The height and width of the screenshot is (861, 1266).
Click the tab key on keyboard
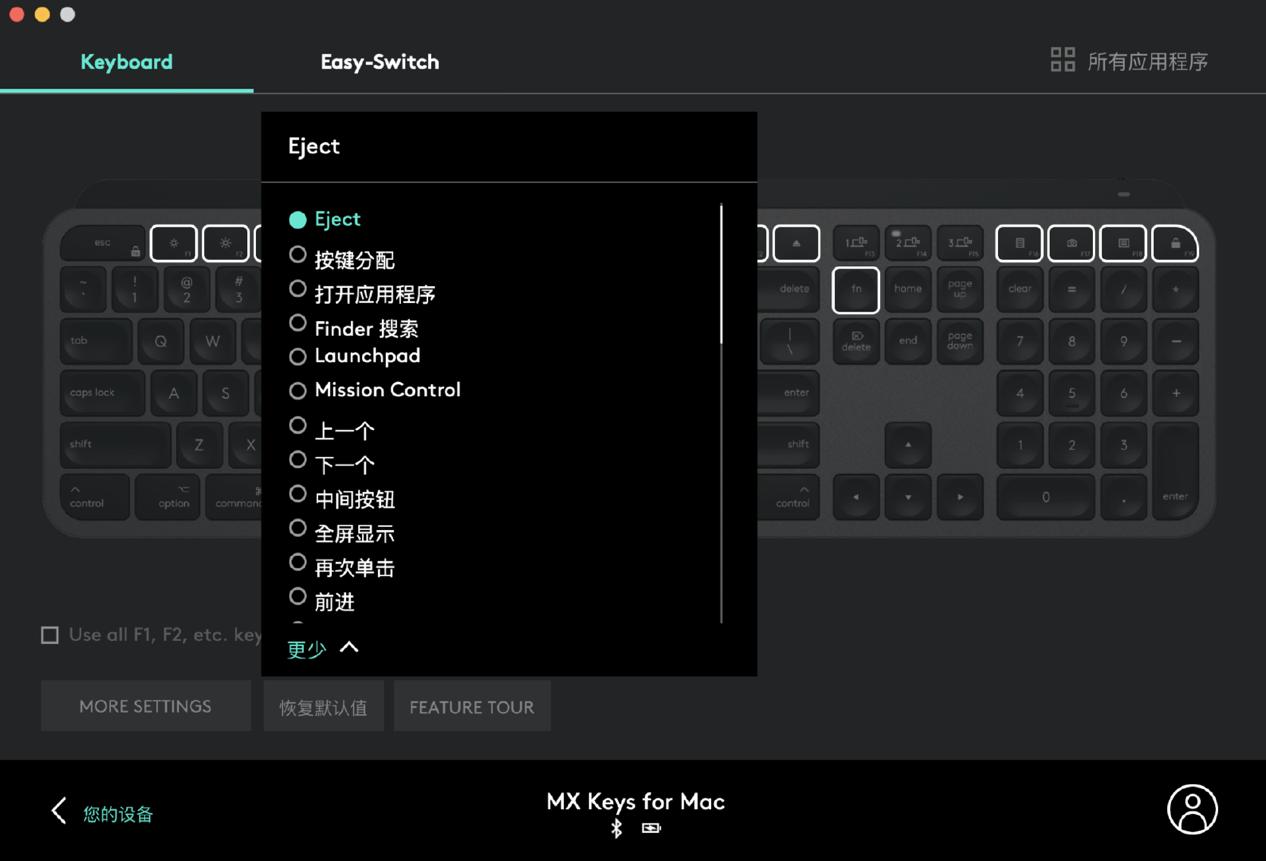[x=96, y=341]
